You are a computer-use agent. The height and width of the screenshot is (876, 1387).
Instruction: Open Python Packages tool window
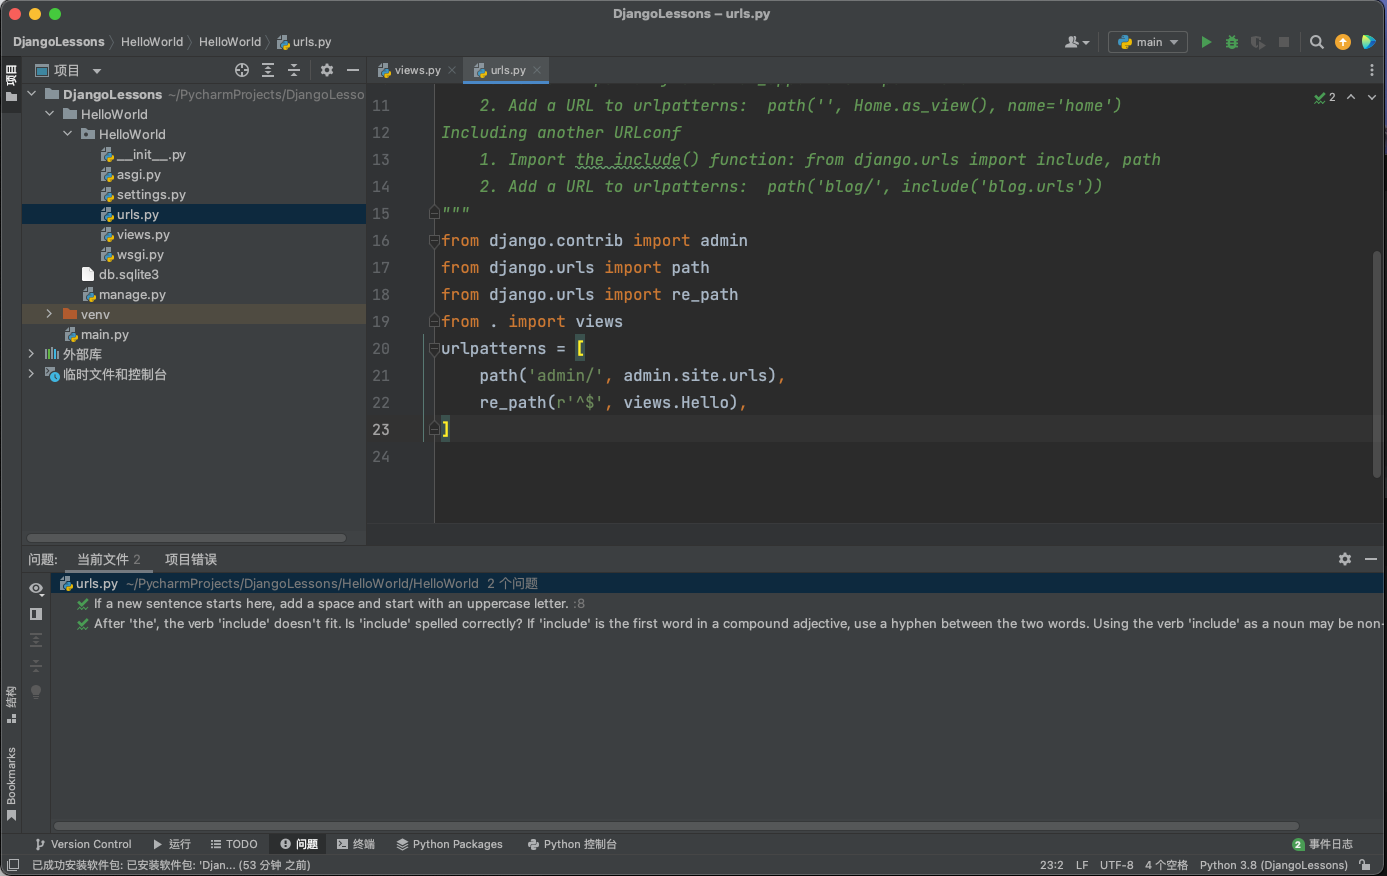tap(449, 844)
